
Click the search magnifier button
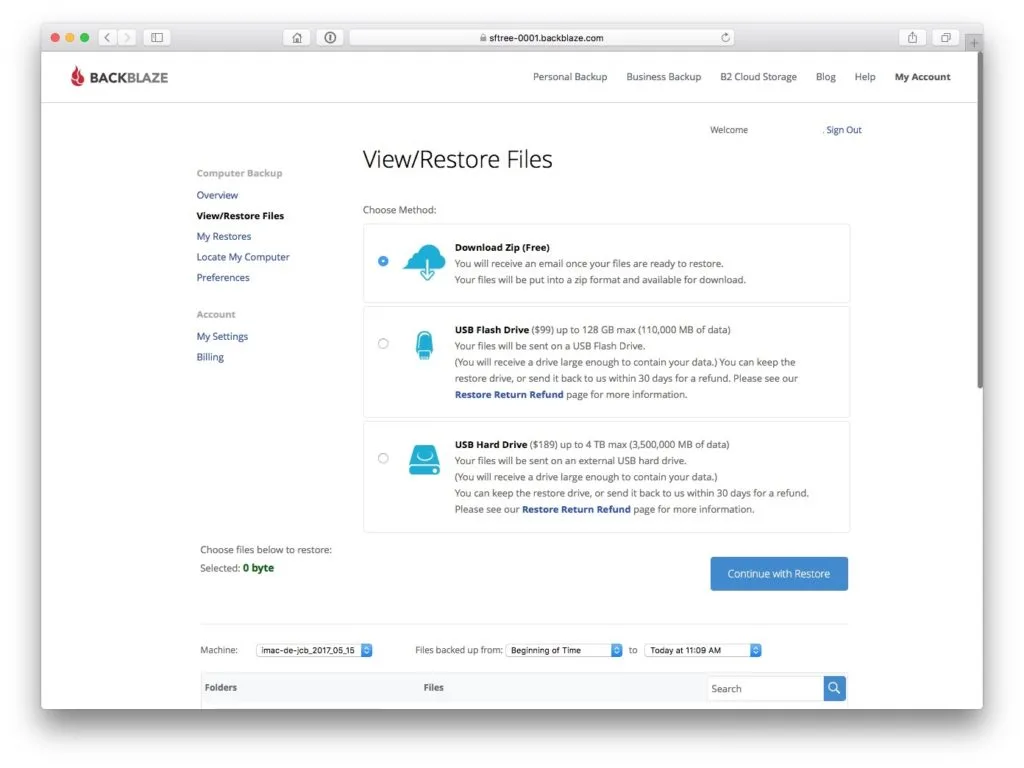834,688
